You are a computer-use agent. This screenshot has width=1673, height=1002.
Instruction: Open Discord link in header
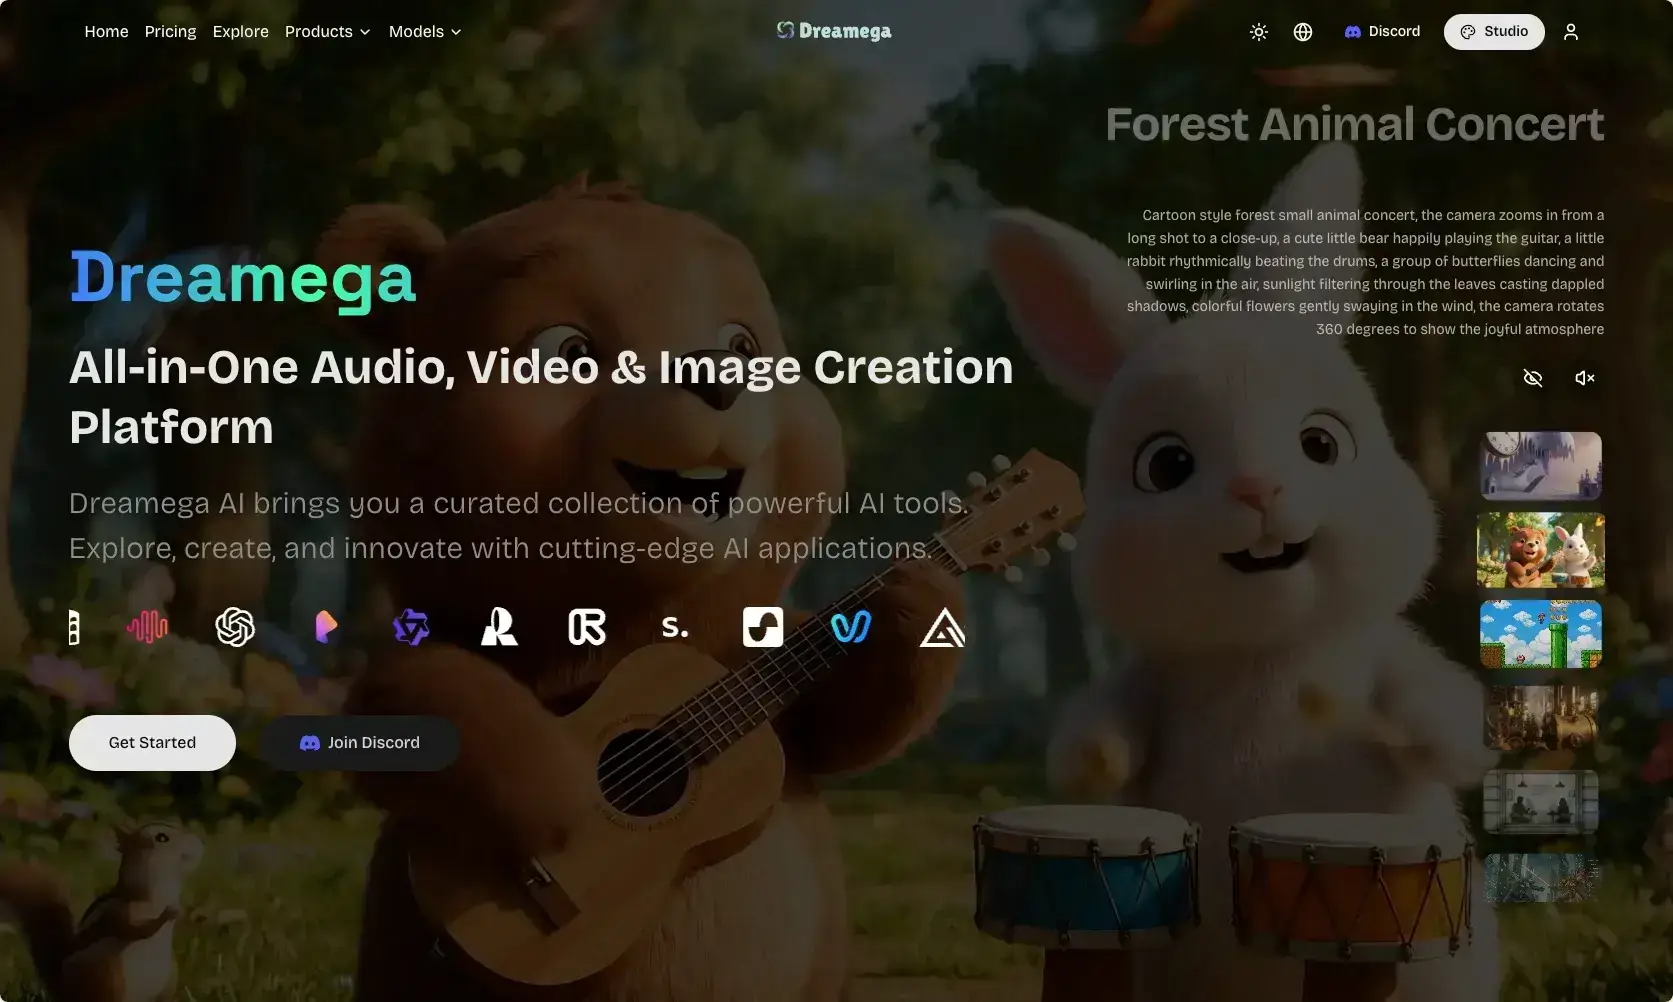[x=1382, y=32]
